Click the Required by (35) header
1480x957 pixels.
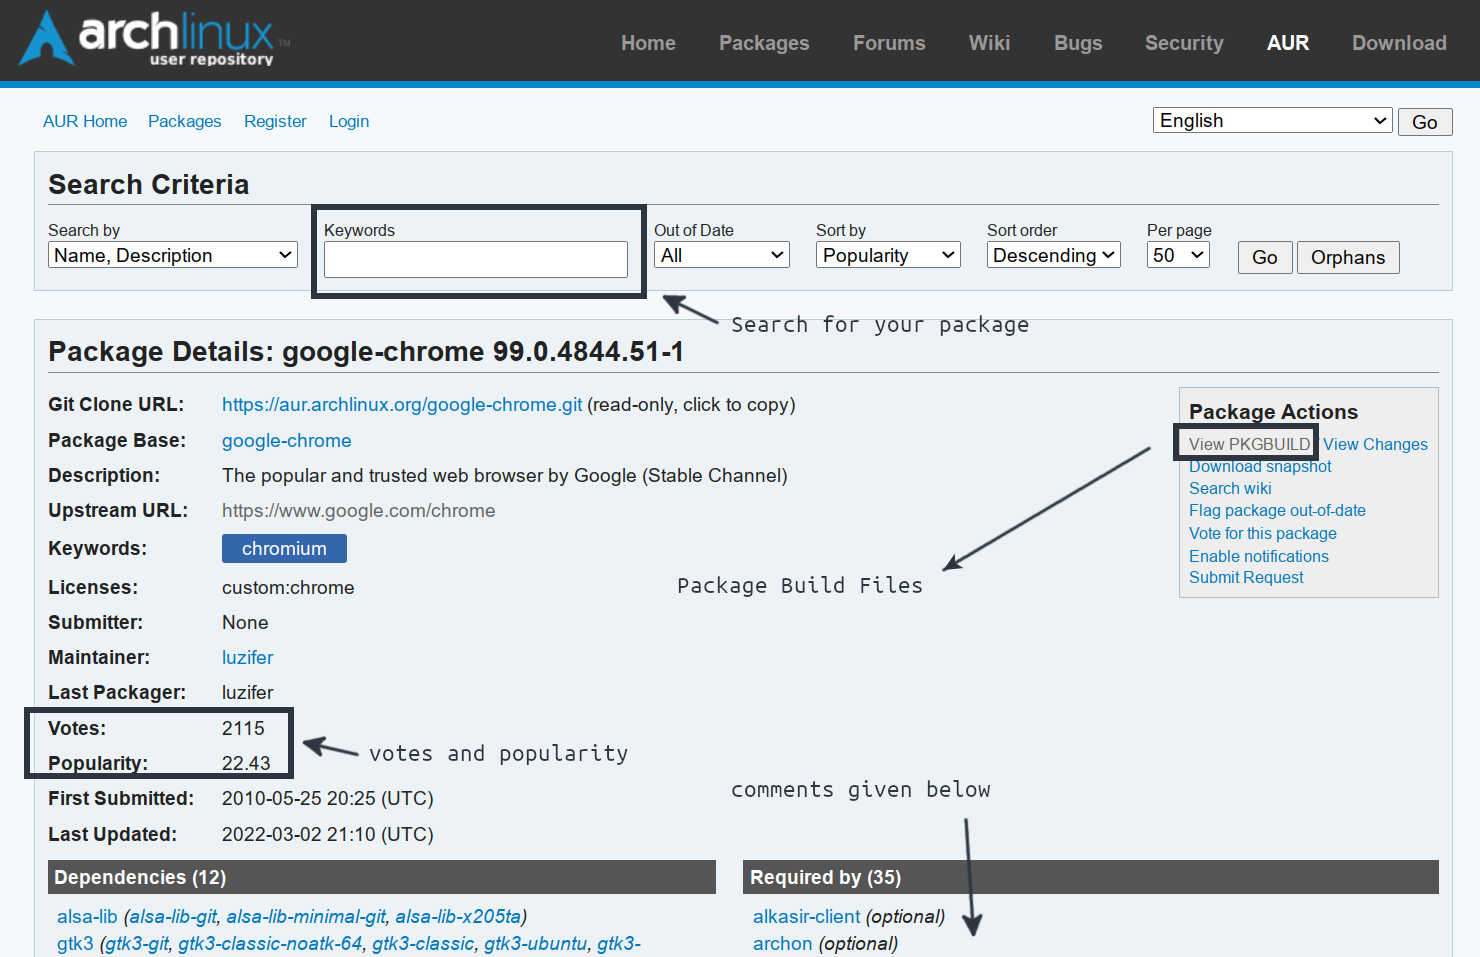click(x=1091, y=877)
